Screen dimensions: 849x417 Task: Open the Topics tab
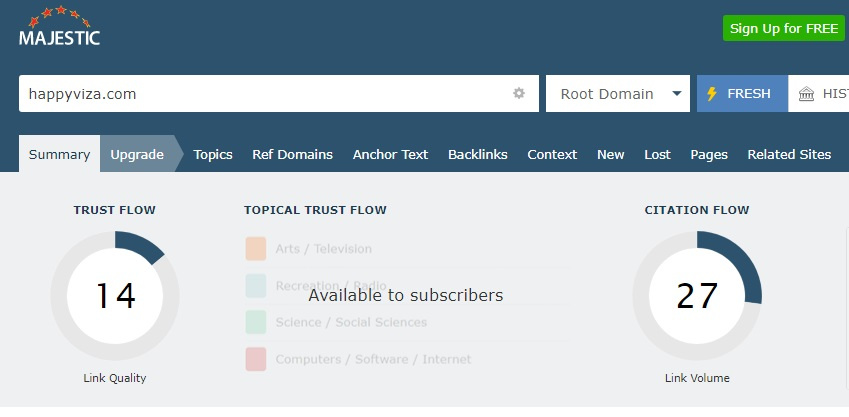213,154
